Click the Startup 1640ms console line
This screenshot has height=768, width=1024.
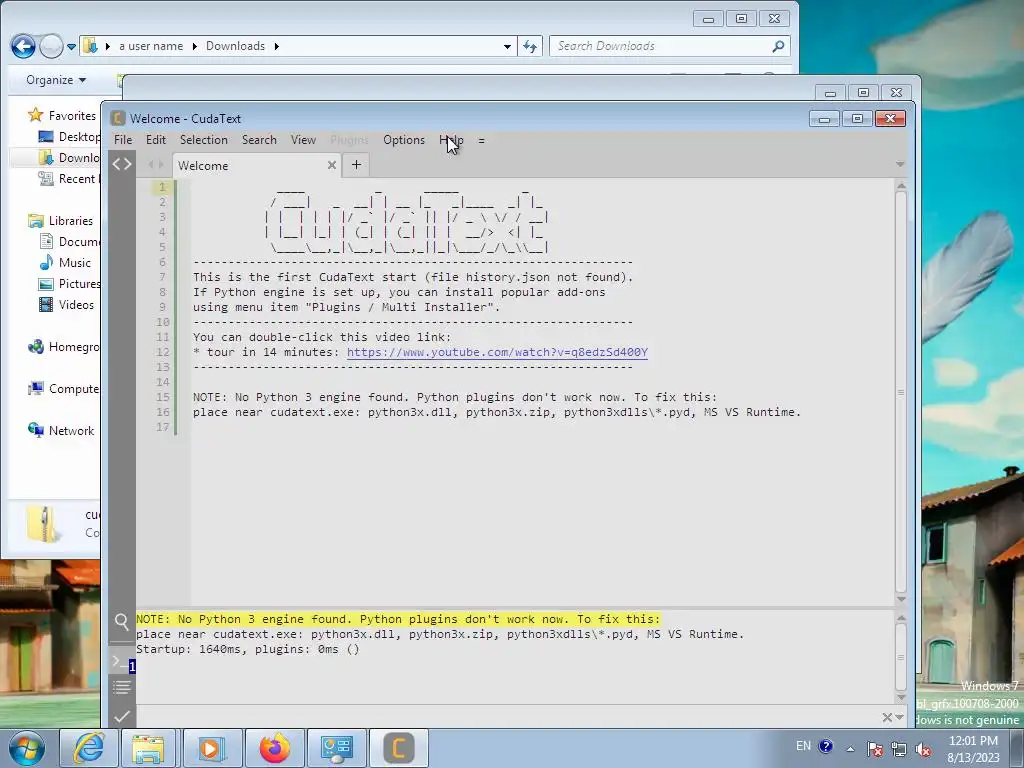point(248,649)
